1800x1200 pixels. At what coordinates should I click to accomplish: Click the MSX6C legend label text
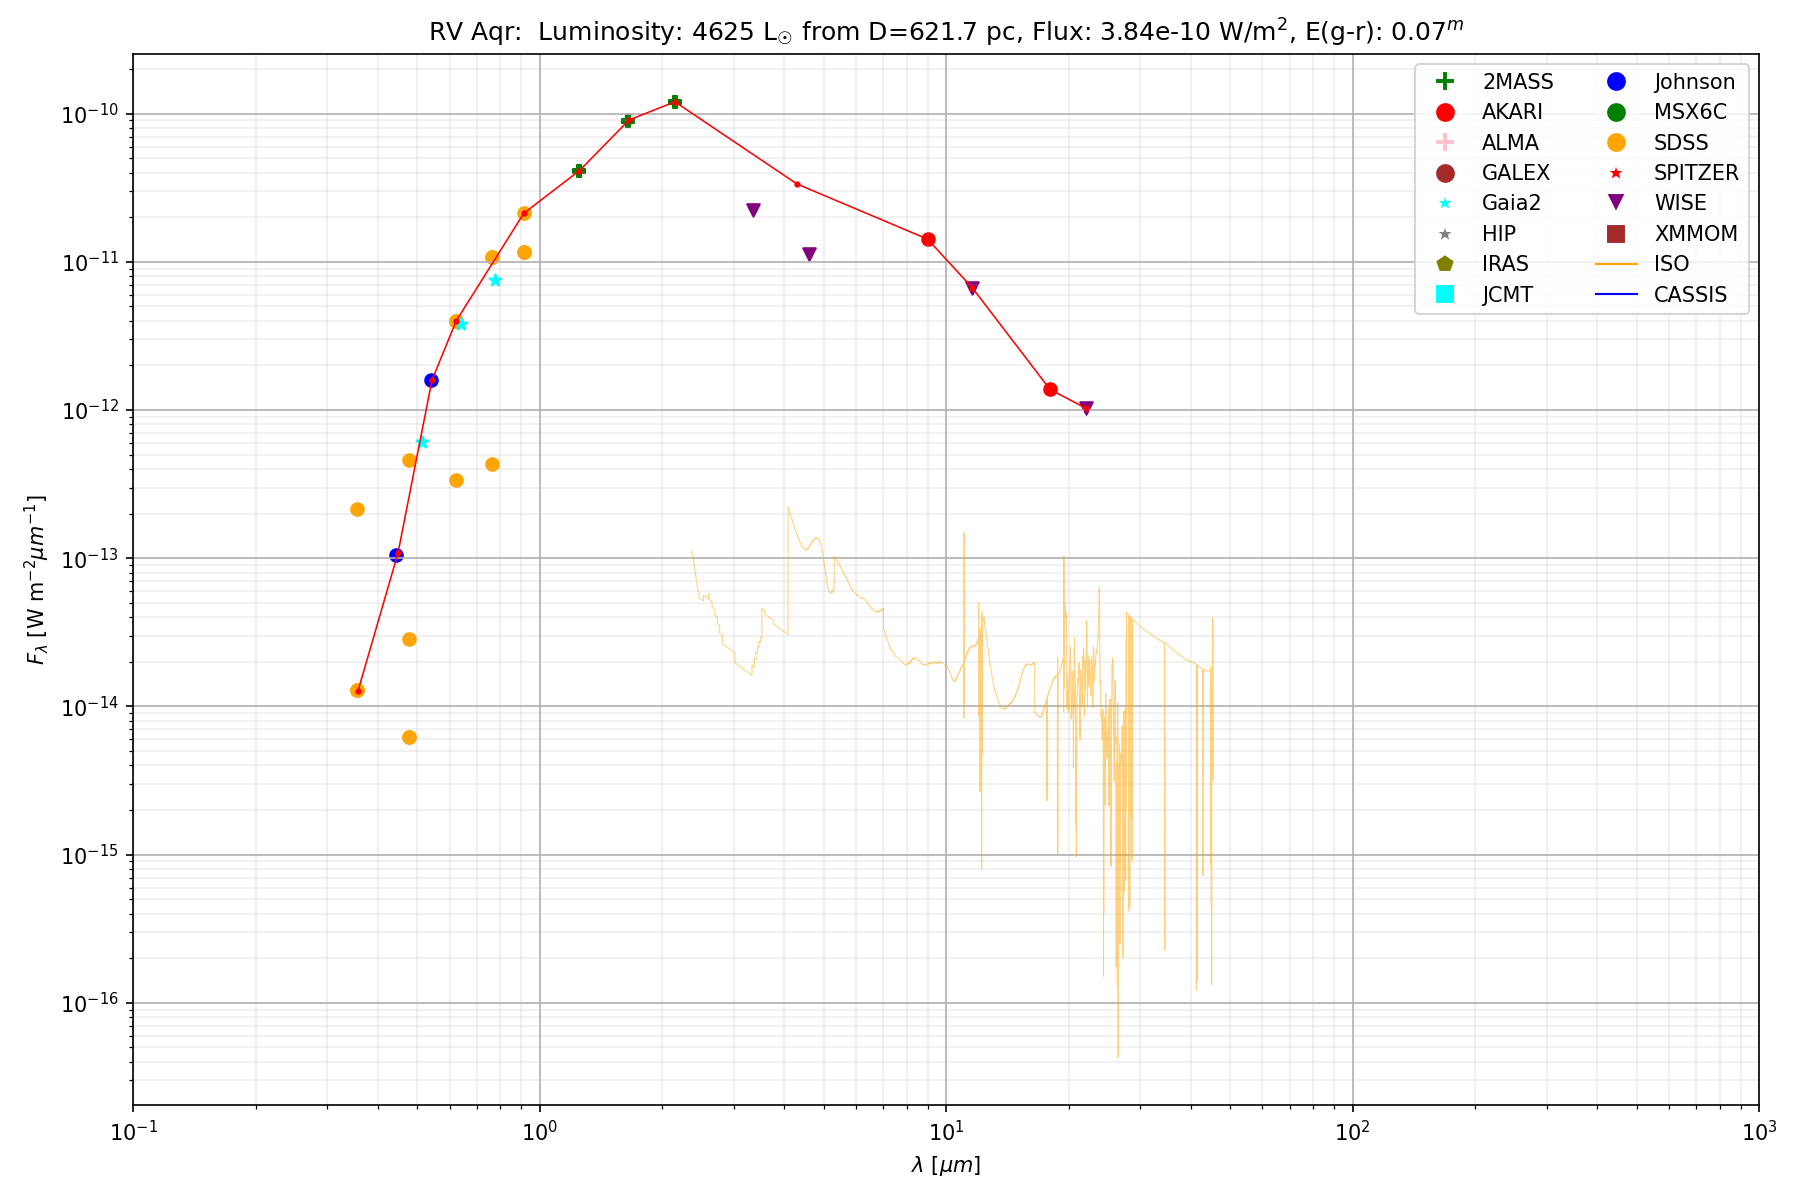1689,112
